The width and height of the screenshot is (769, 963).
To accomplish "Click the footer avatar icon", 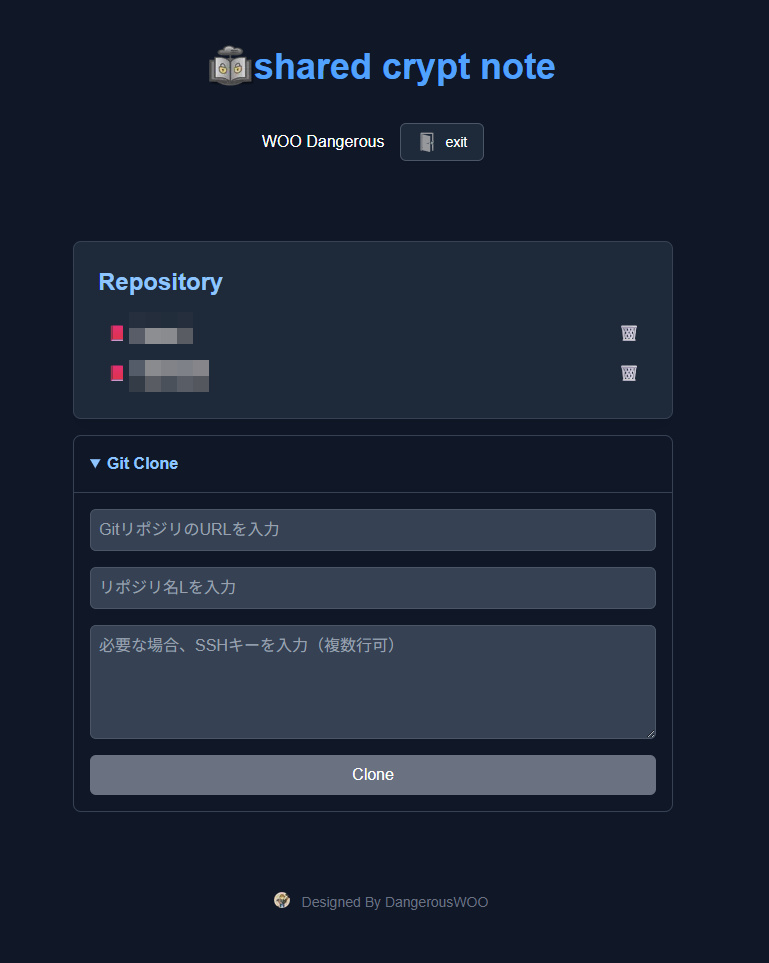I will (x=282, y=900).
